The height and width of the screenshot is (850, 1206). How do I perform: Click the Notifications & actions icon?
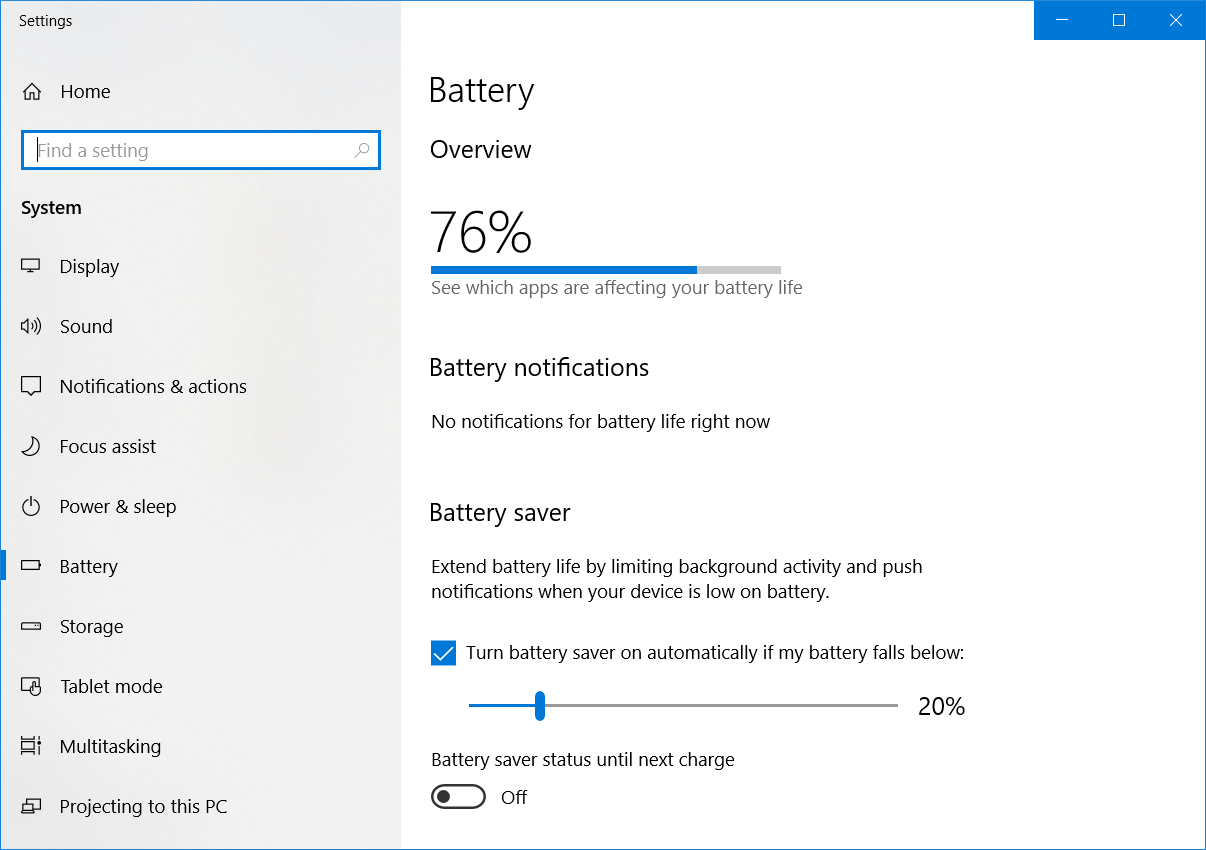[31, 387]
